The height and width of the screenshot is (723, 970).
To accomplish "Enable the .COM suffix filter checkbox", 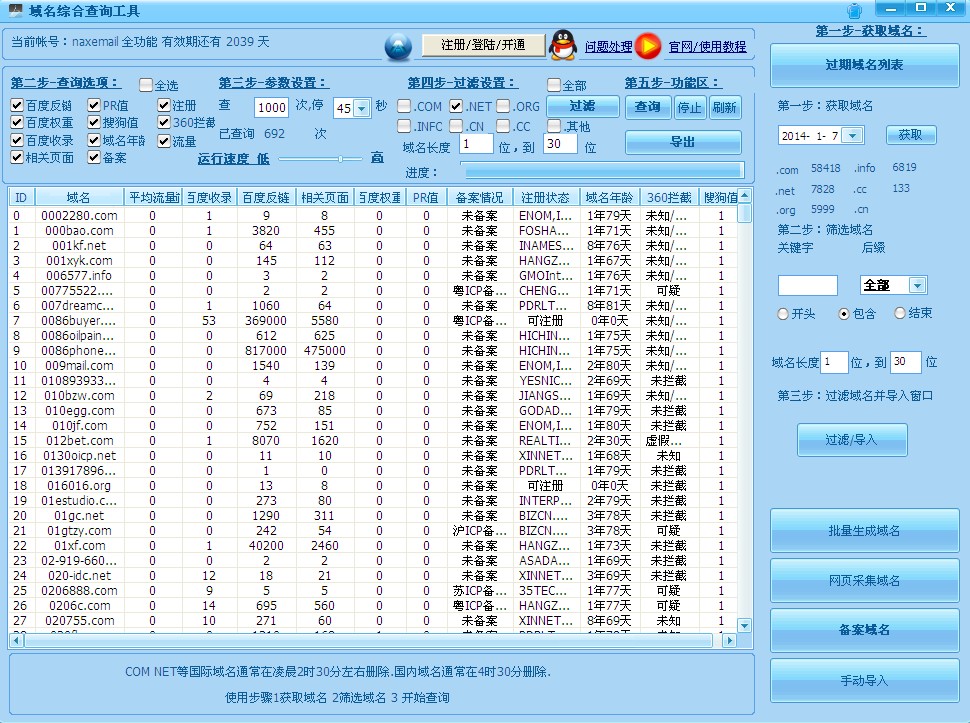I will (405, 106).
